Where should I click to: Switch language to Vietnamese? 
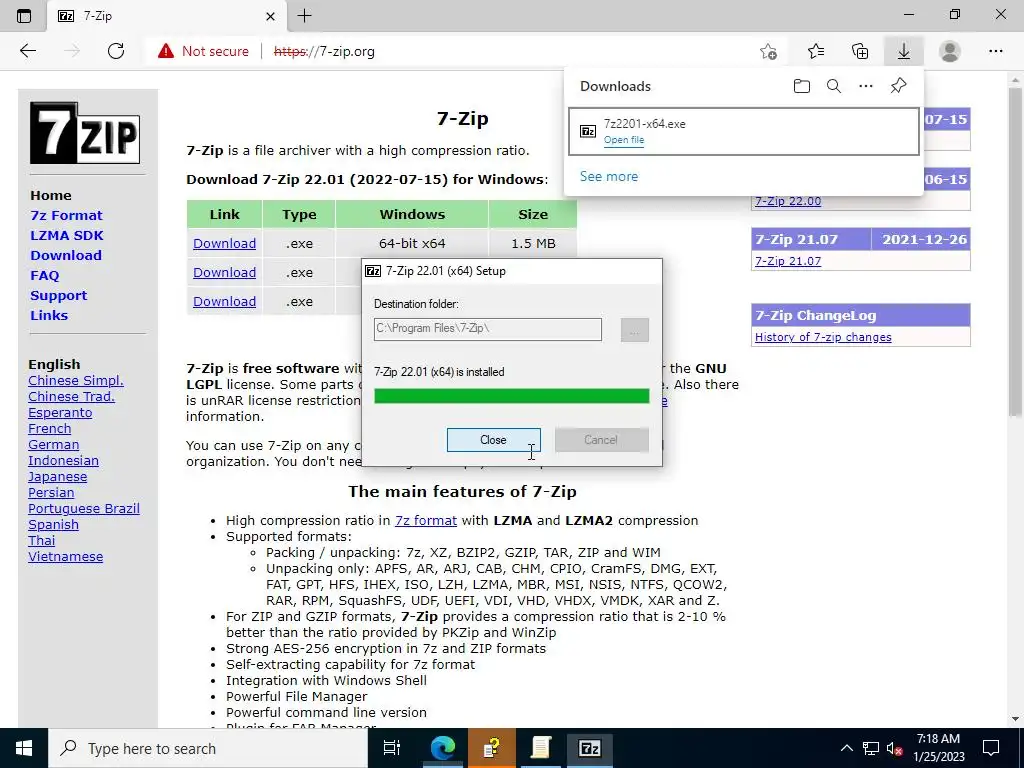[x=65, y=556]
